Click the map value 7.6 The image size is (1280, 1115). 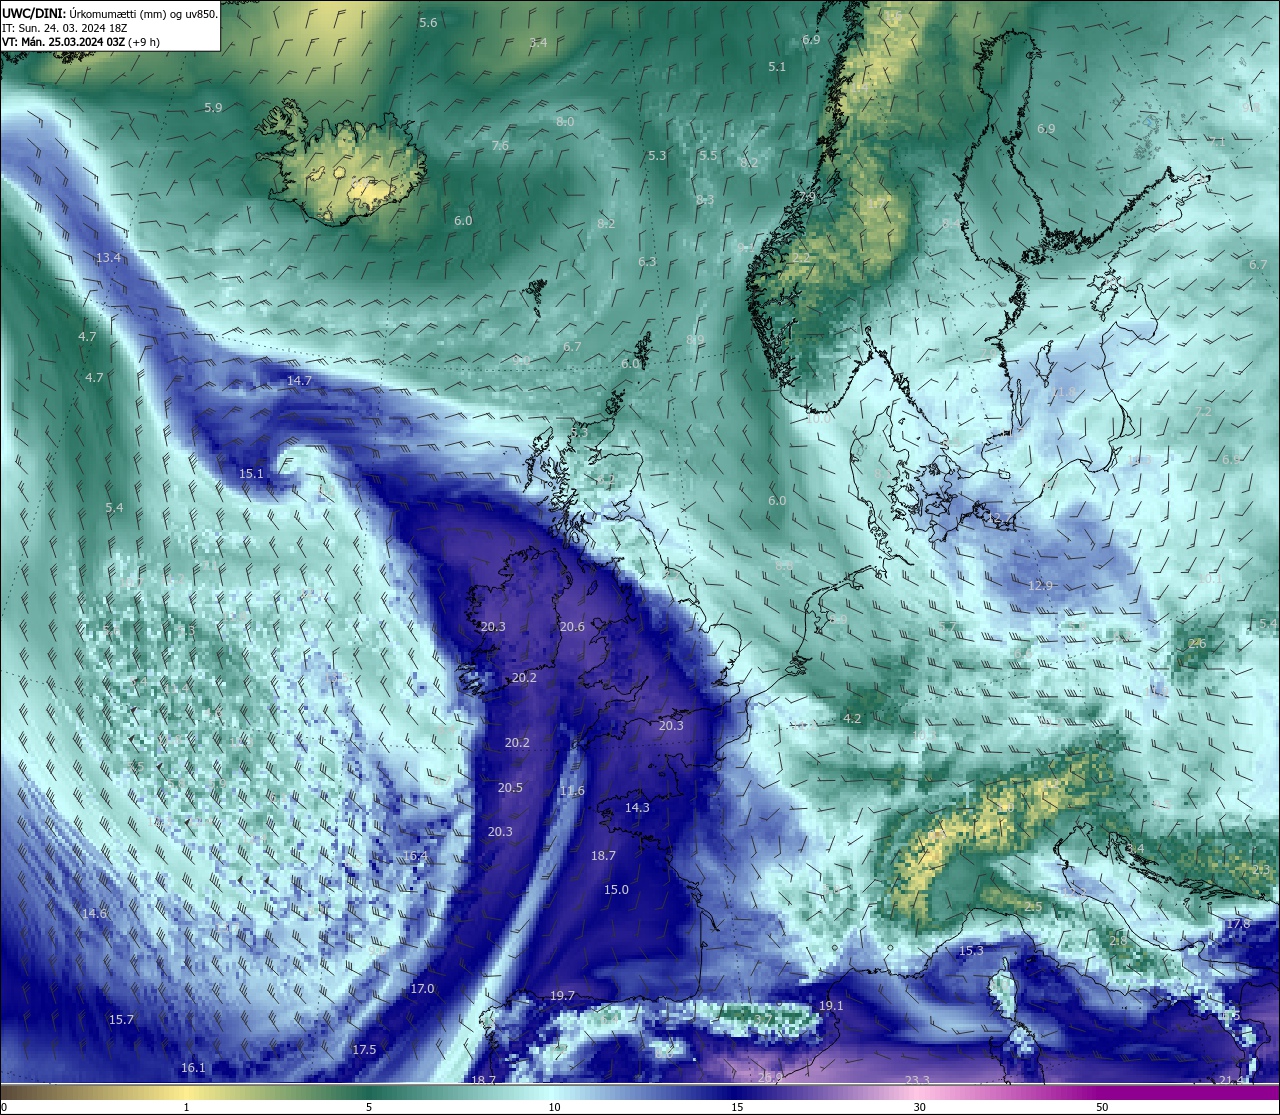(500, 145)
